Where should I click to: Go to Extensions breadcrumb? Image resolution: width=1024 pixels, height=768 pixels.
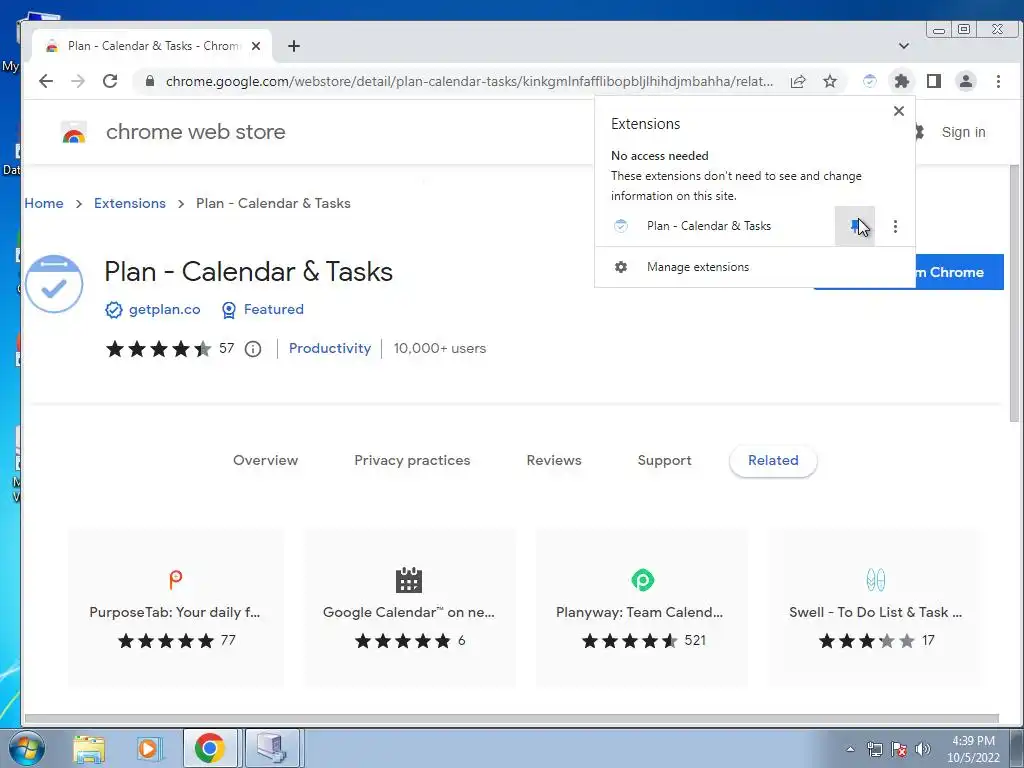click(130, 203)
